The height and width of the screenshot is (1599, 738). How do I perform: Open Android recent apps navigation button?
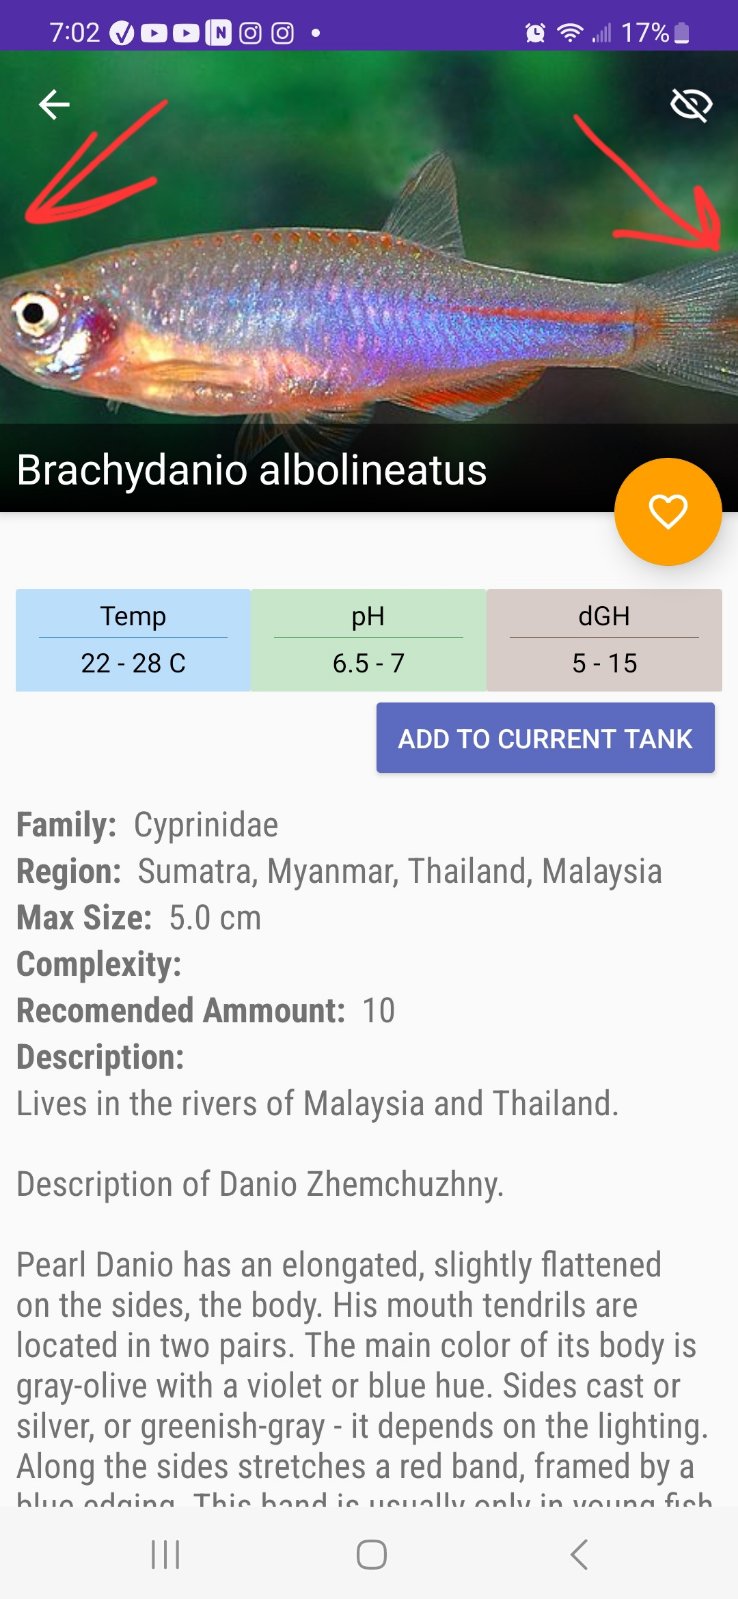[x=165, y=1554]
